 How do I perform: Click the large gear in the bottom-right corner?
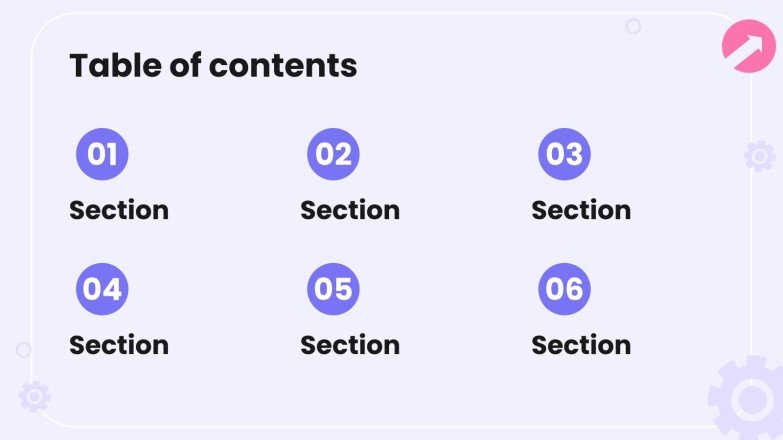click(749, 398)
